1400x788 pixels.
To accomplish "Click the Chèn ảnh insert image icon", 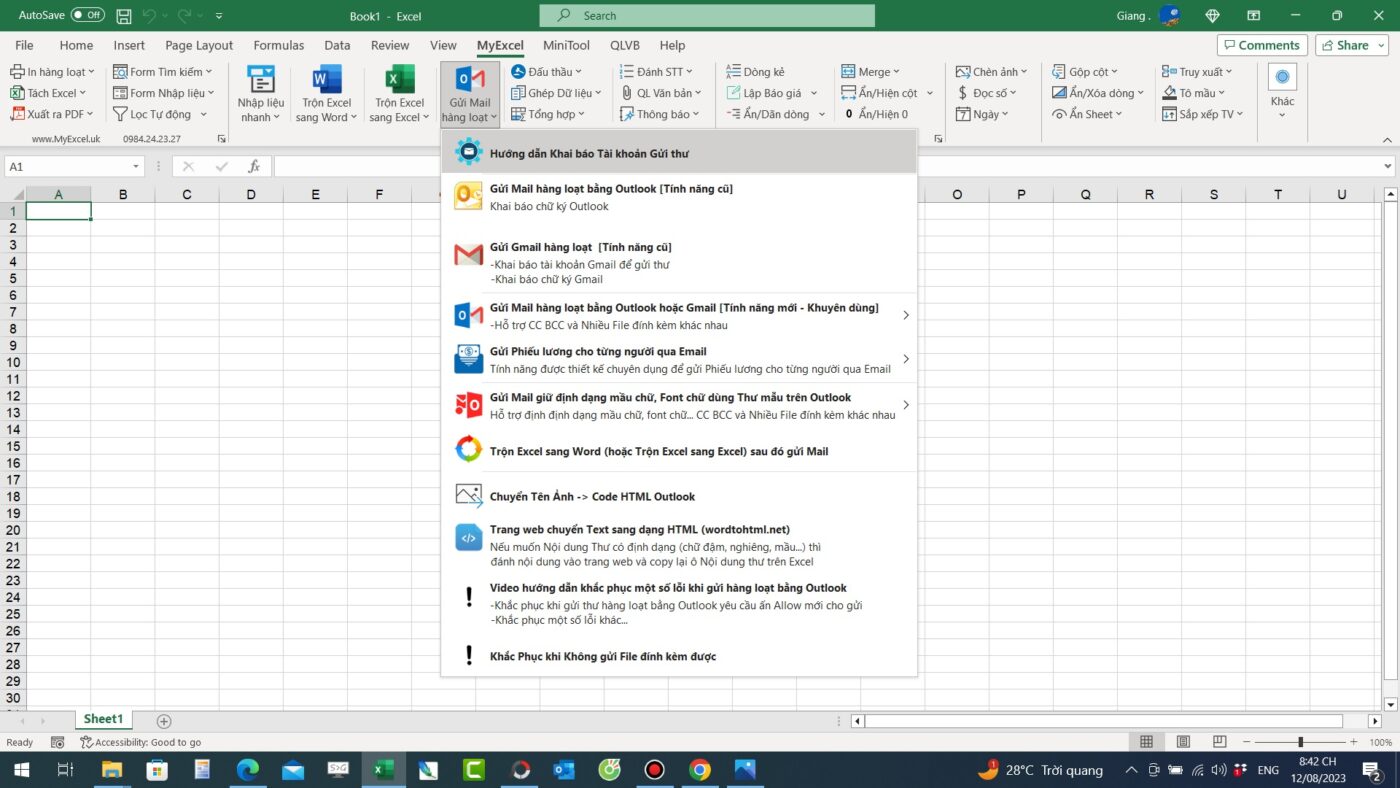I will click(x=963, y=71).
